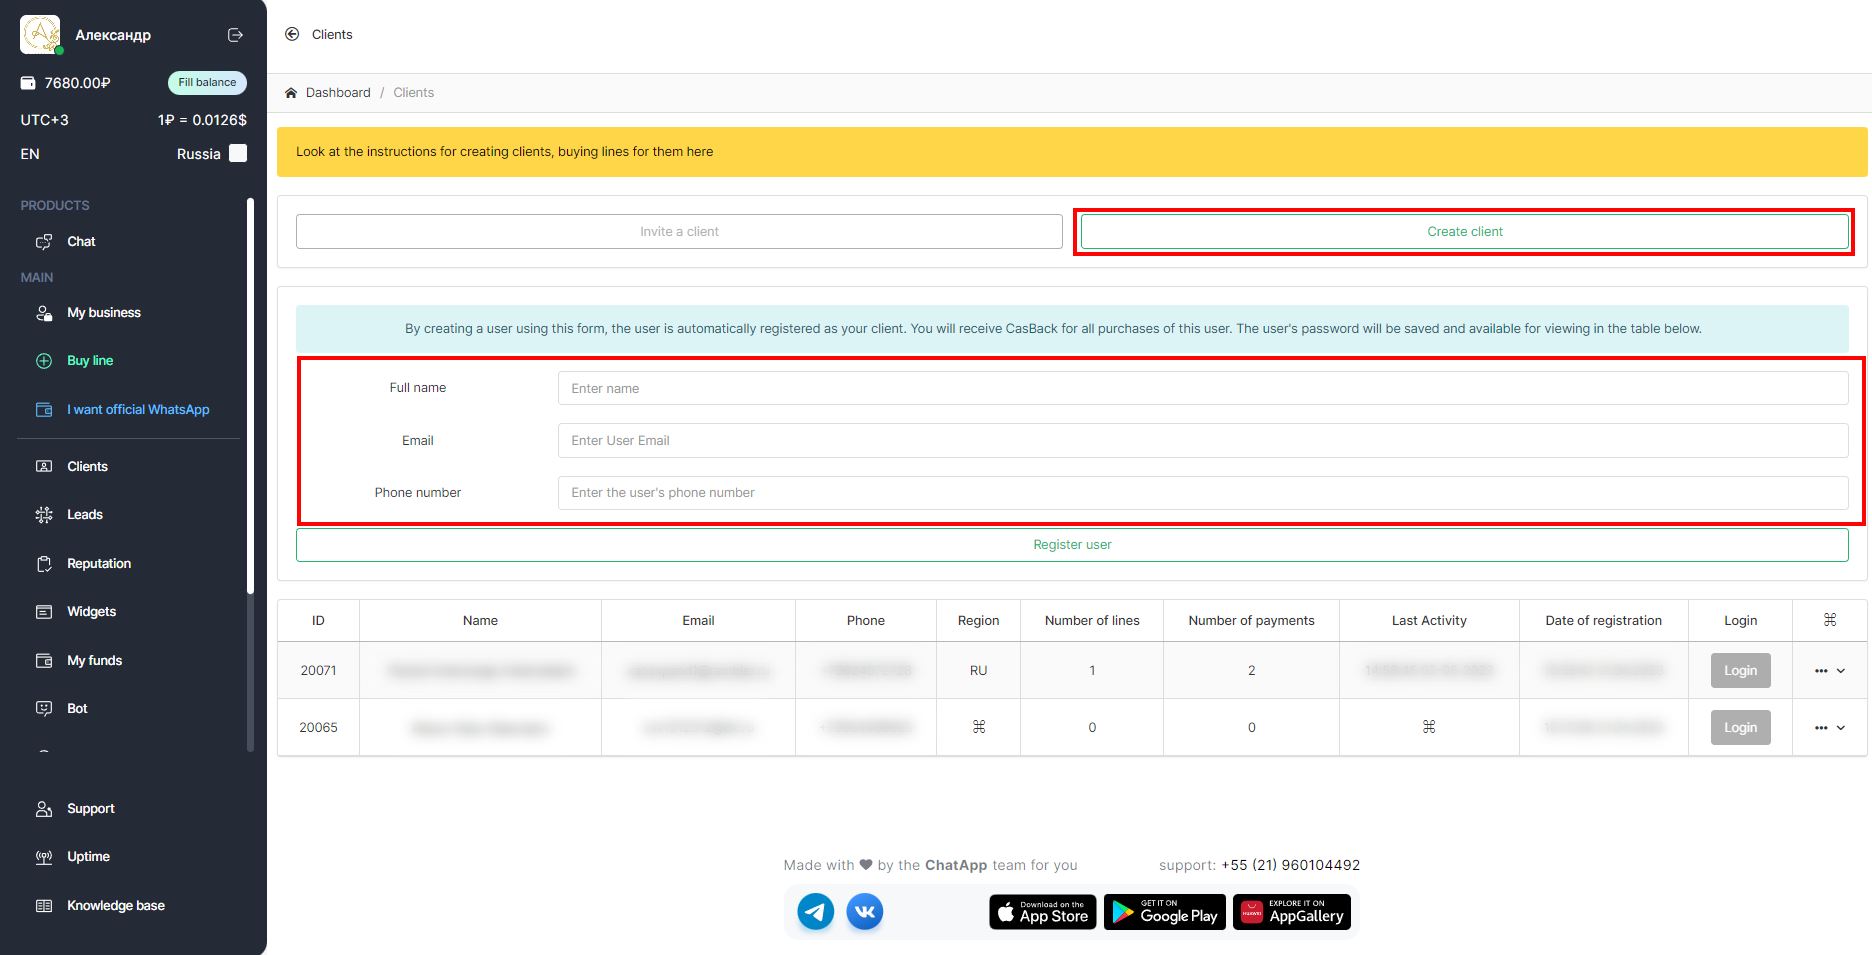Click the logout icon beside Александр
Image resolution: width=1872 pixels, height=955 pixels.
tap(235, 35)
